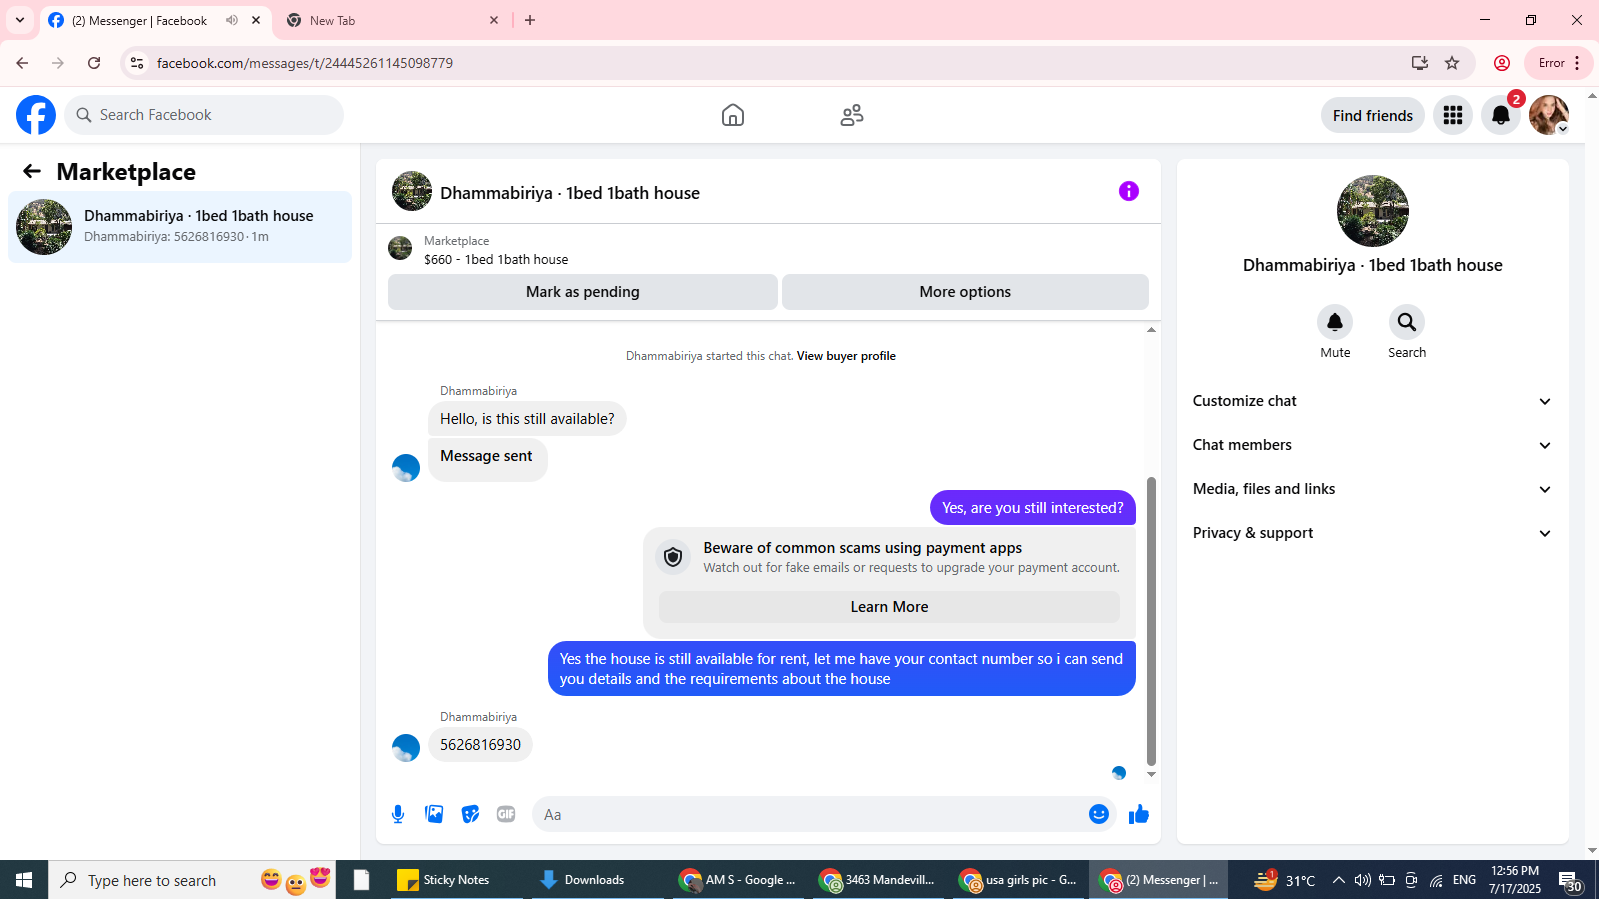Open the tab search dropdown arrow
Image resolution: width=1599 pixels, height=899 pixels.
20,20
